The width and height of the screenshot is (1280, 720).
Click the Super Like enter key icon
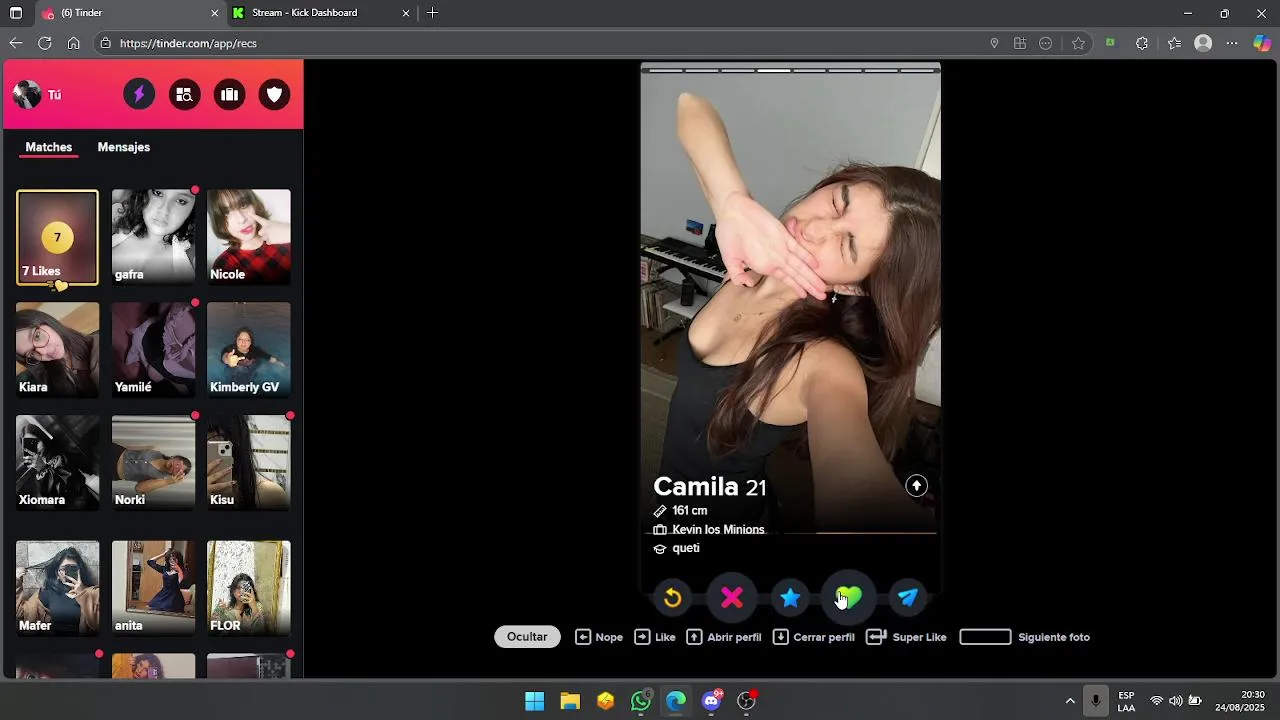(876, 637)
